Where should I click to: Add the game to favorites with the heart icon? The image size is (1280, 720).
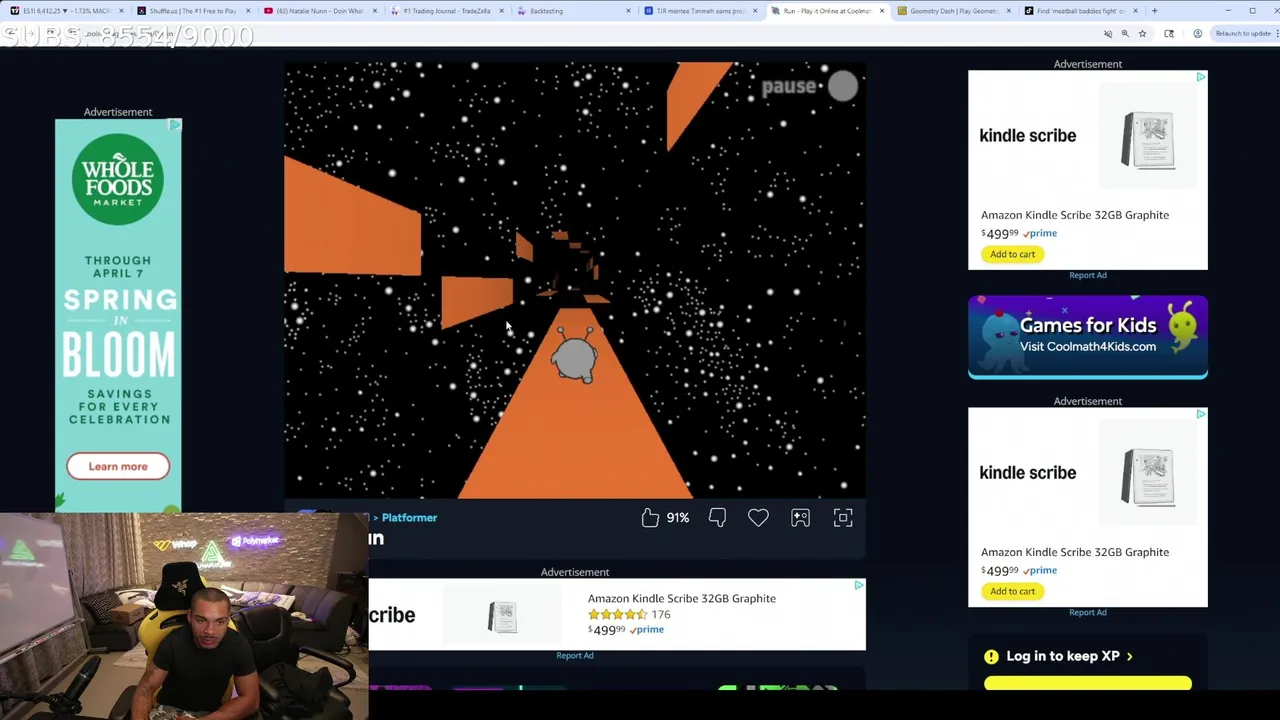(x=758, y=517)
